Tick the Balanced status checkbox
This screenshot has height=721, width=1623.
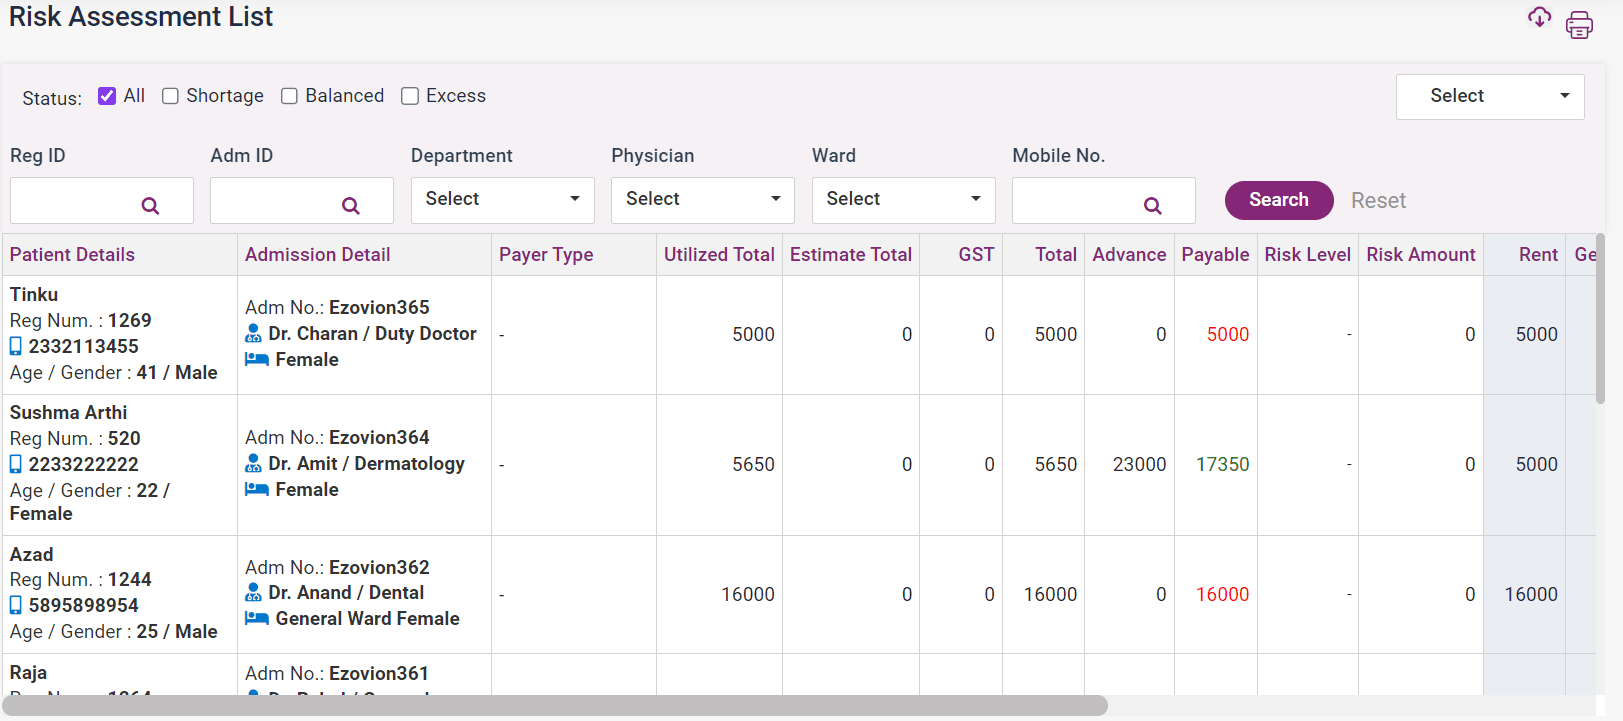click(290, 96)
